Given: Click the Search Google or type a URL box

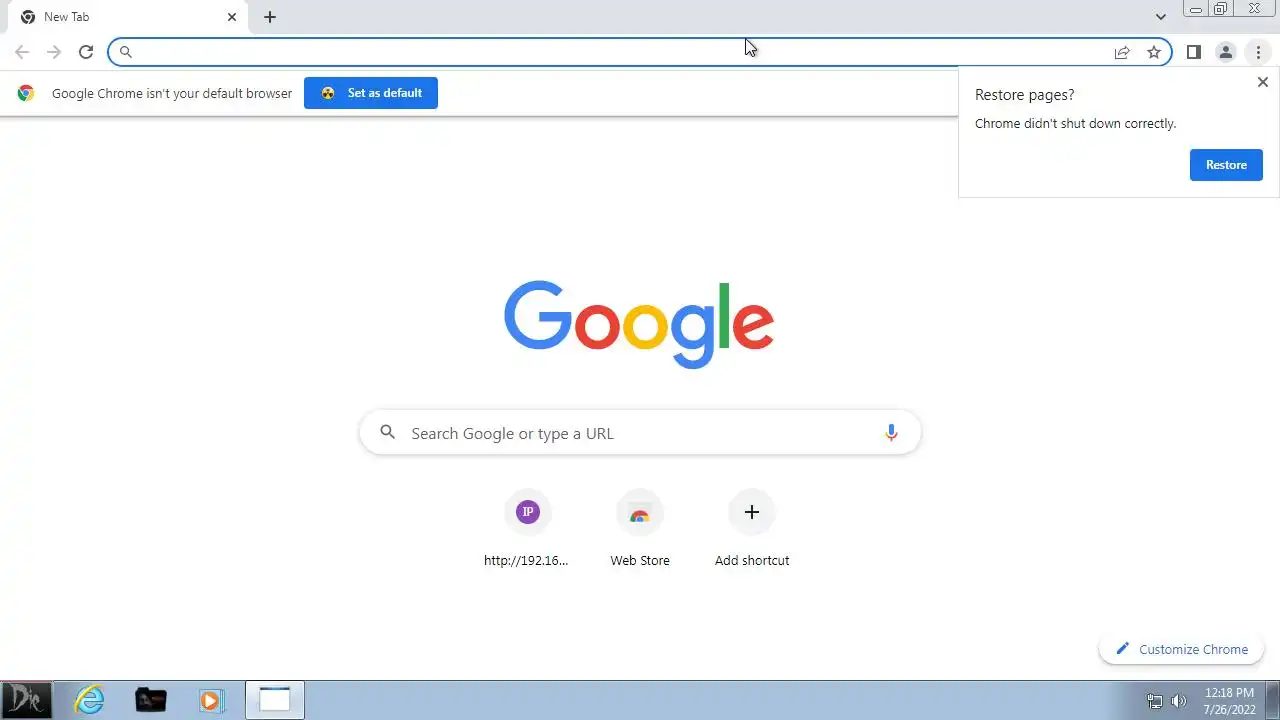Looking at the screenshot, I should [x=640, y=433].
